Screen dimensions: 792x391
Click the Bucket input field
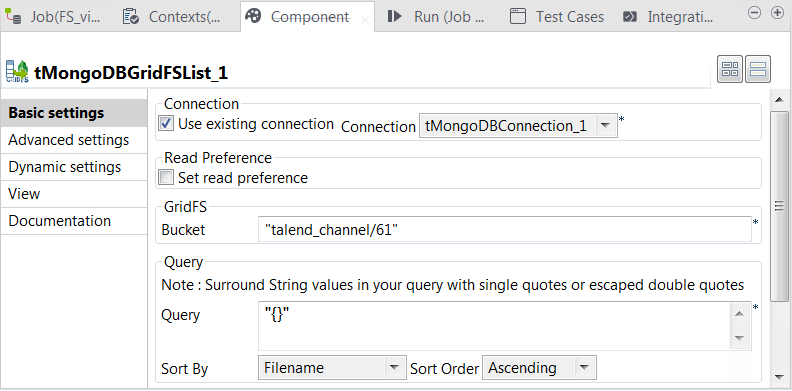(504, 230)
